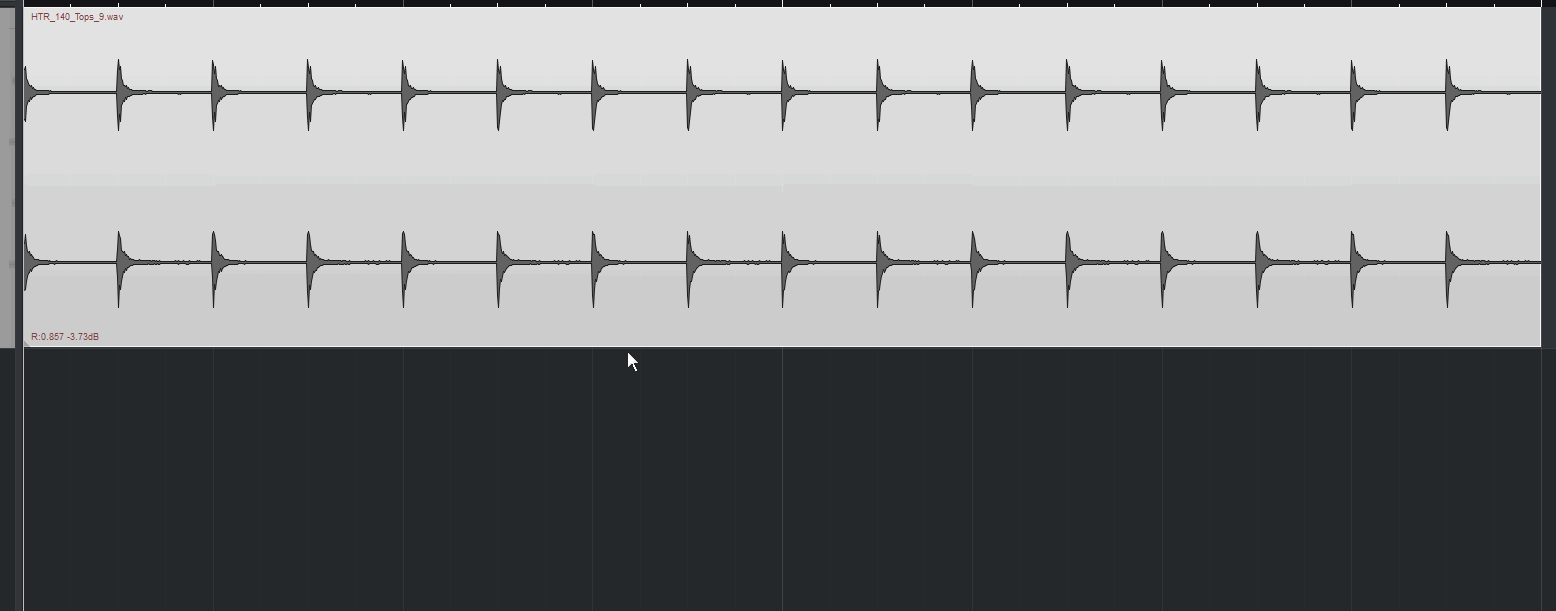Click the third transient of the lower channel
This screenshot has height=611, width=1556.
point(215,263)
